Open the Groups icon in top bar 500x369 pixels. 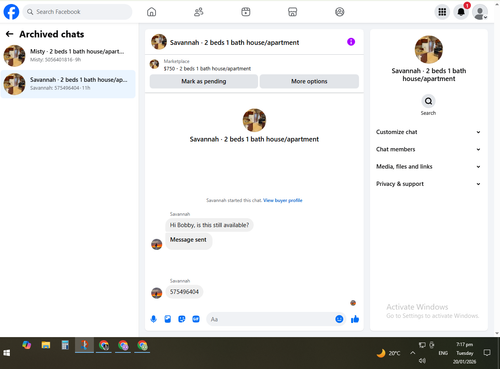click(339, 12)
